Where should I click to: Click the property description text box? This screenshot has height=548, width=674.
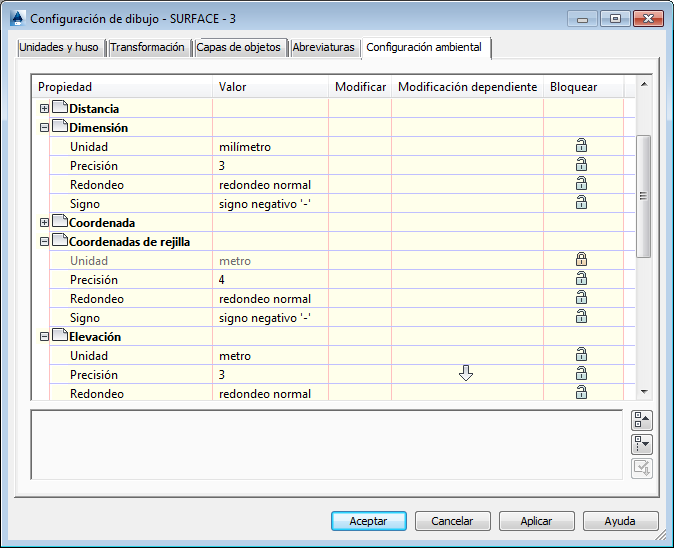click(x=327, y=445)
